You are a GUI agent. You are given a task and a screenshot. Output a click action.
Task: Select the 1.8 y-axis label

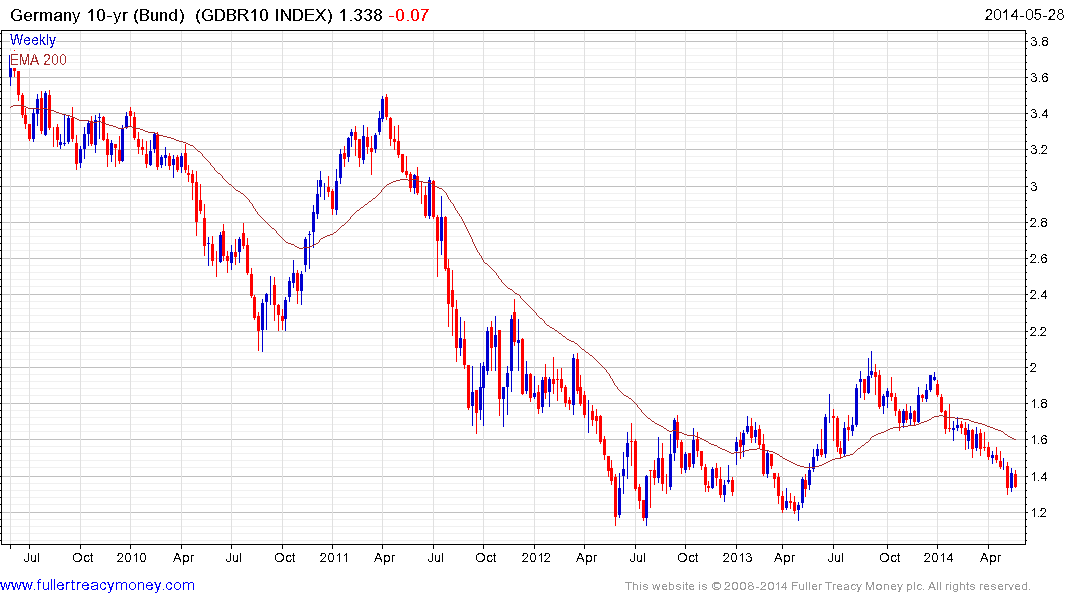pos(1039,404)
